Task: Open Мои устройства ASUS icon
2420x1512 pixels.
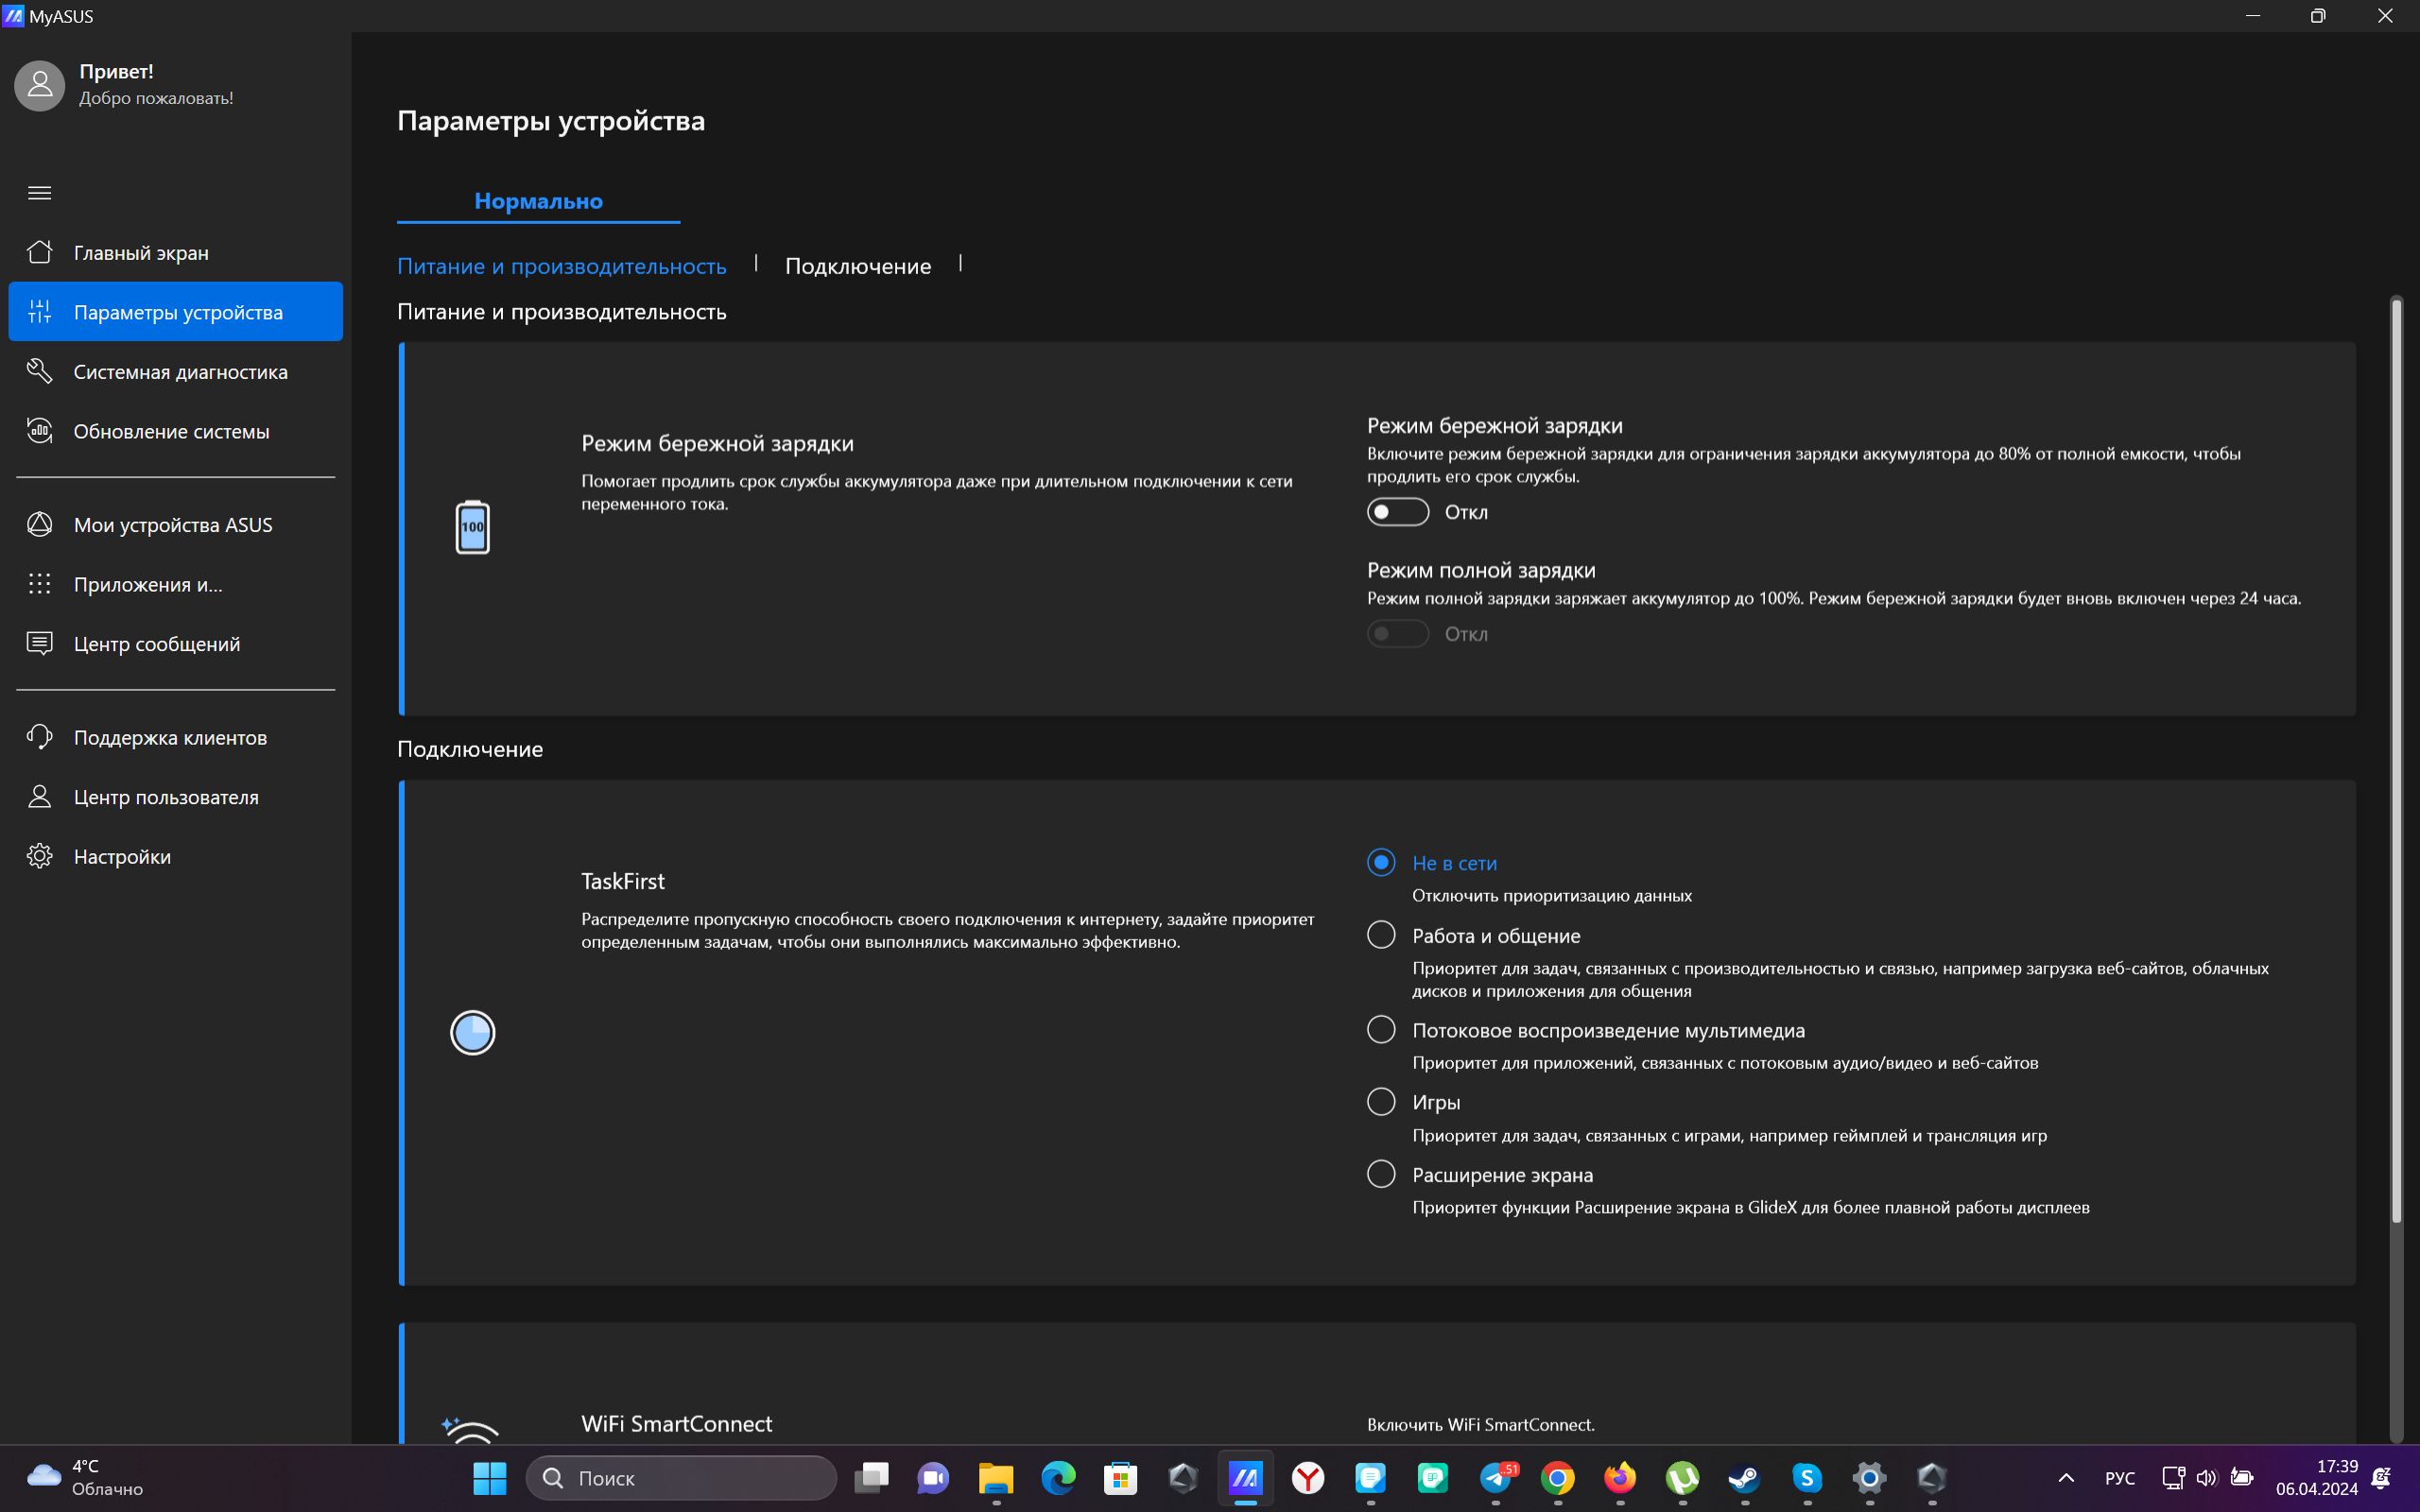Action: [x=39, y=524]
